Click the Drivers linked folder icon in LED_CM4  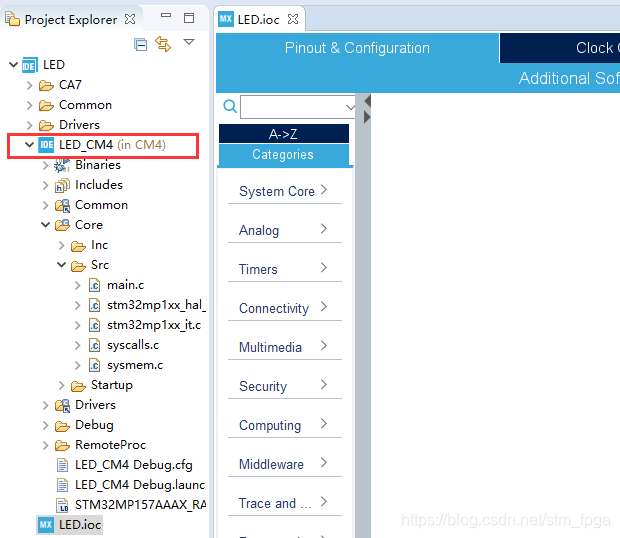pyautogui.click(x=62, y=405)
